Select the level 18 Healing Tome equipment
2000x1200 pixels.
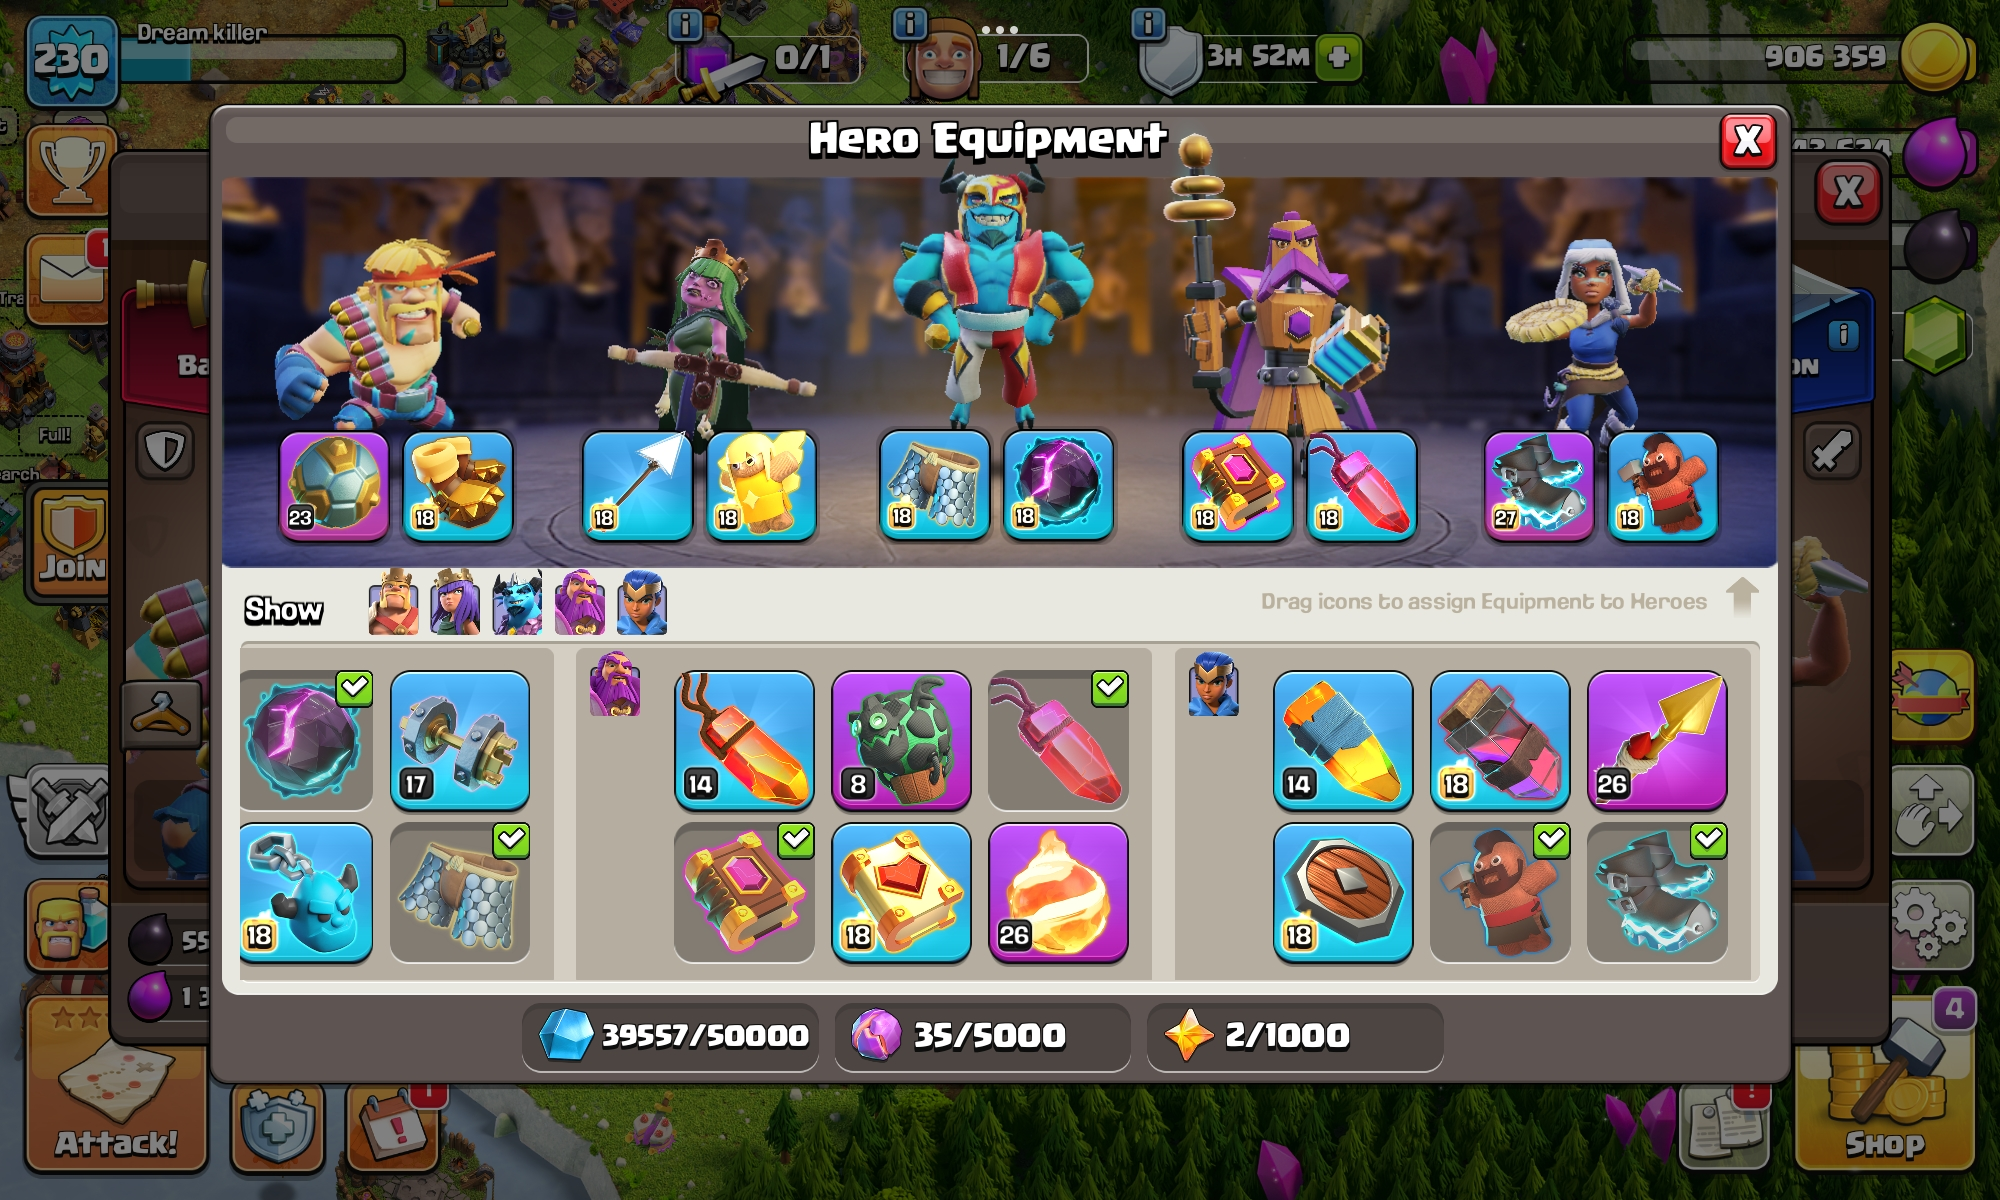(x=901, y=892)
